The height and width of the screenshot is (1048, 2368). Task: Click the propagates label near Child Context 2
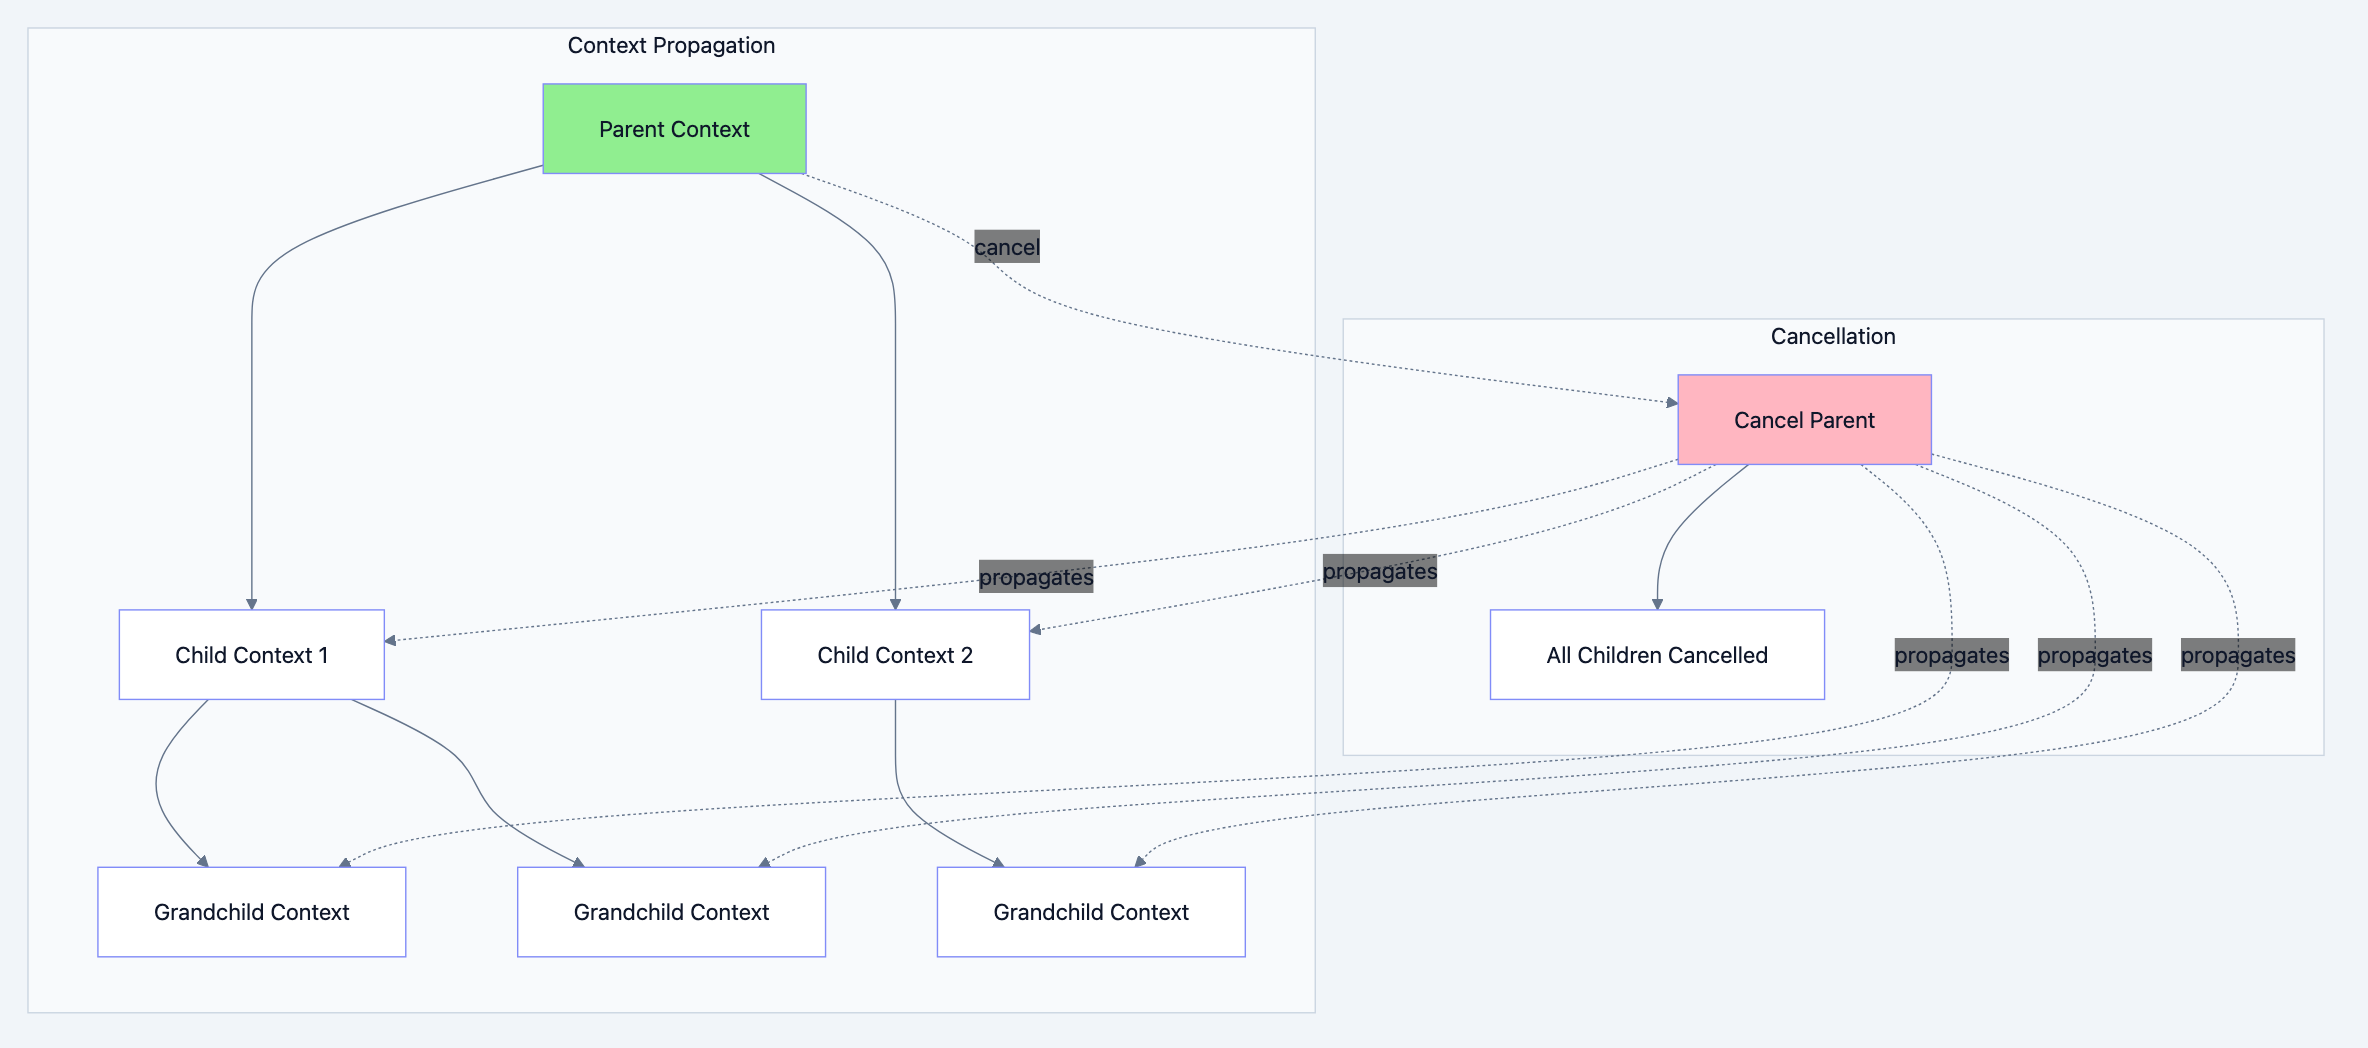click(1036, 576)
